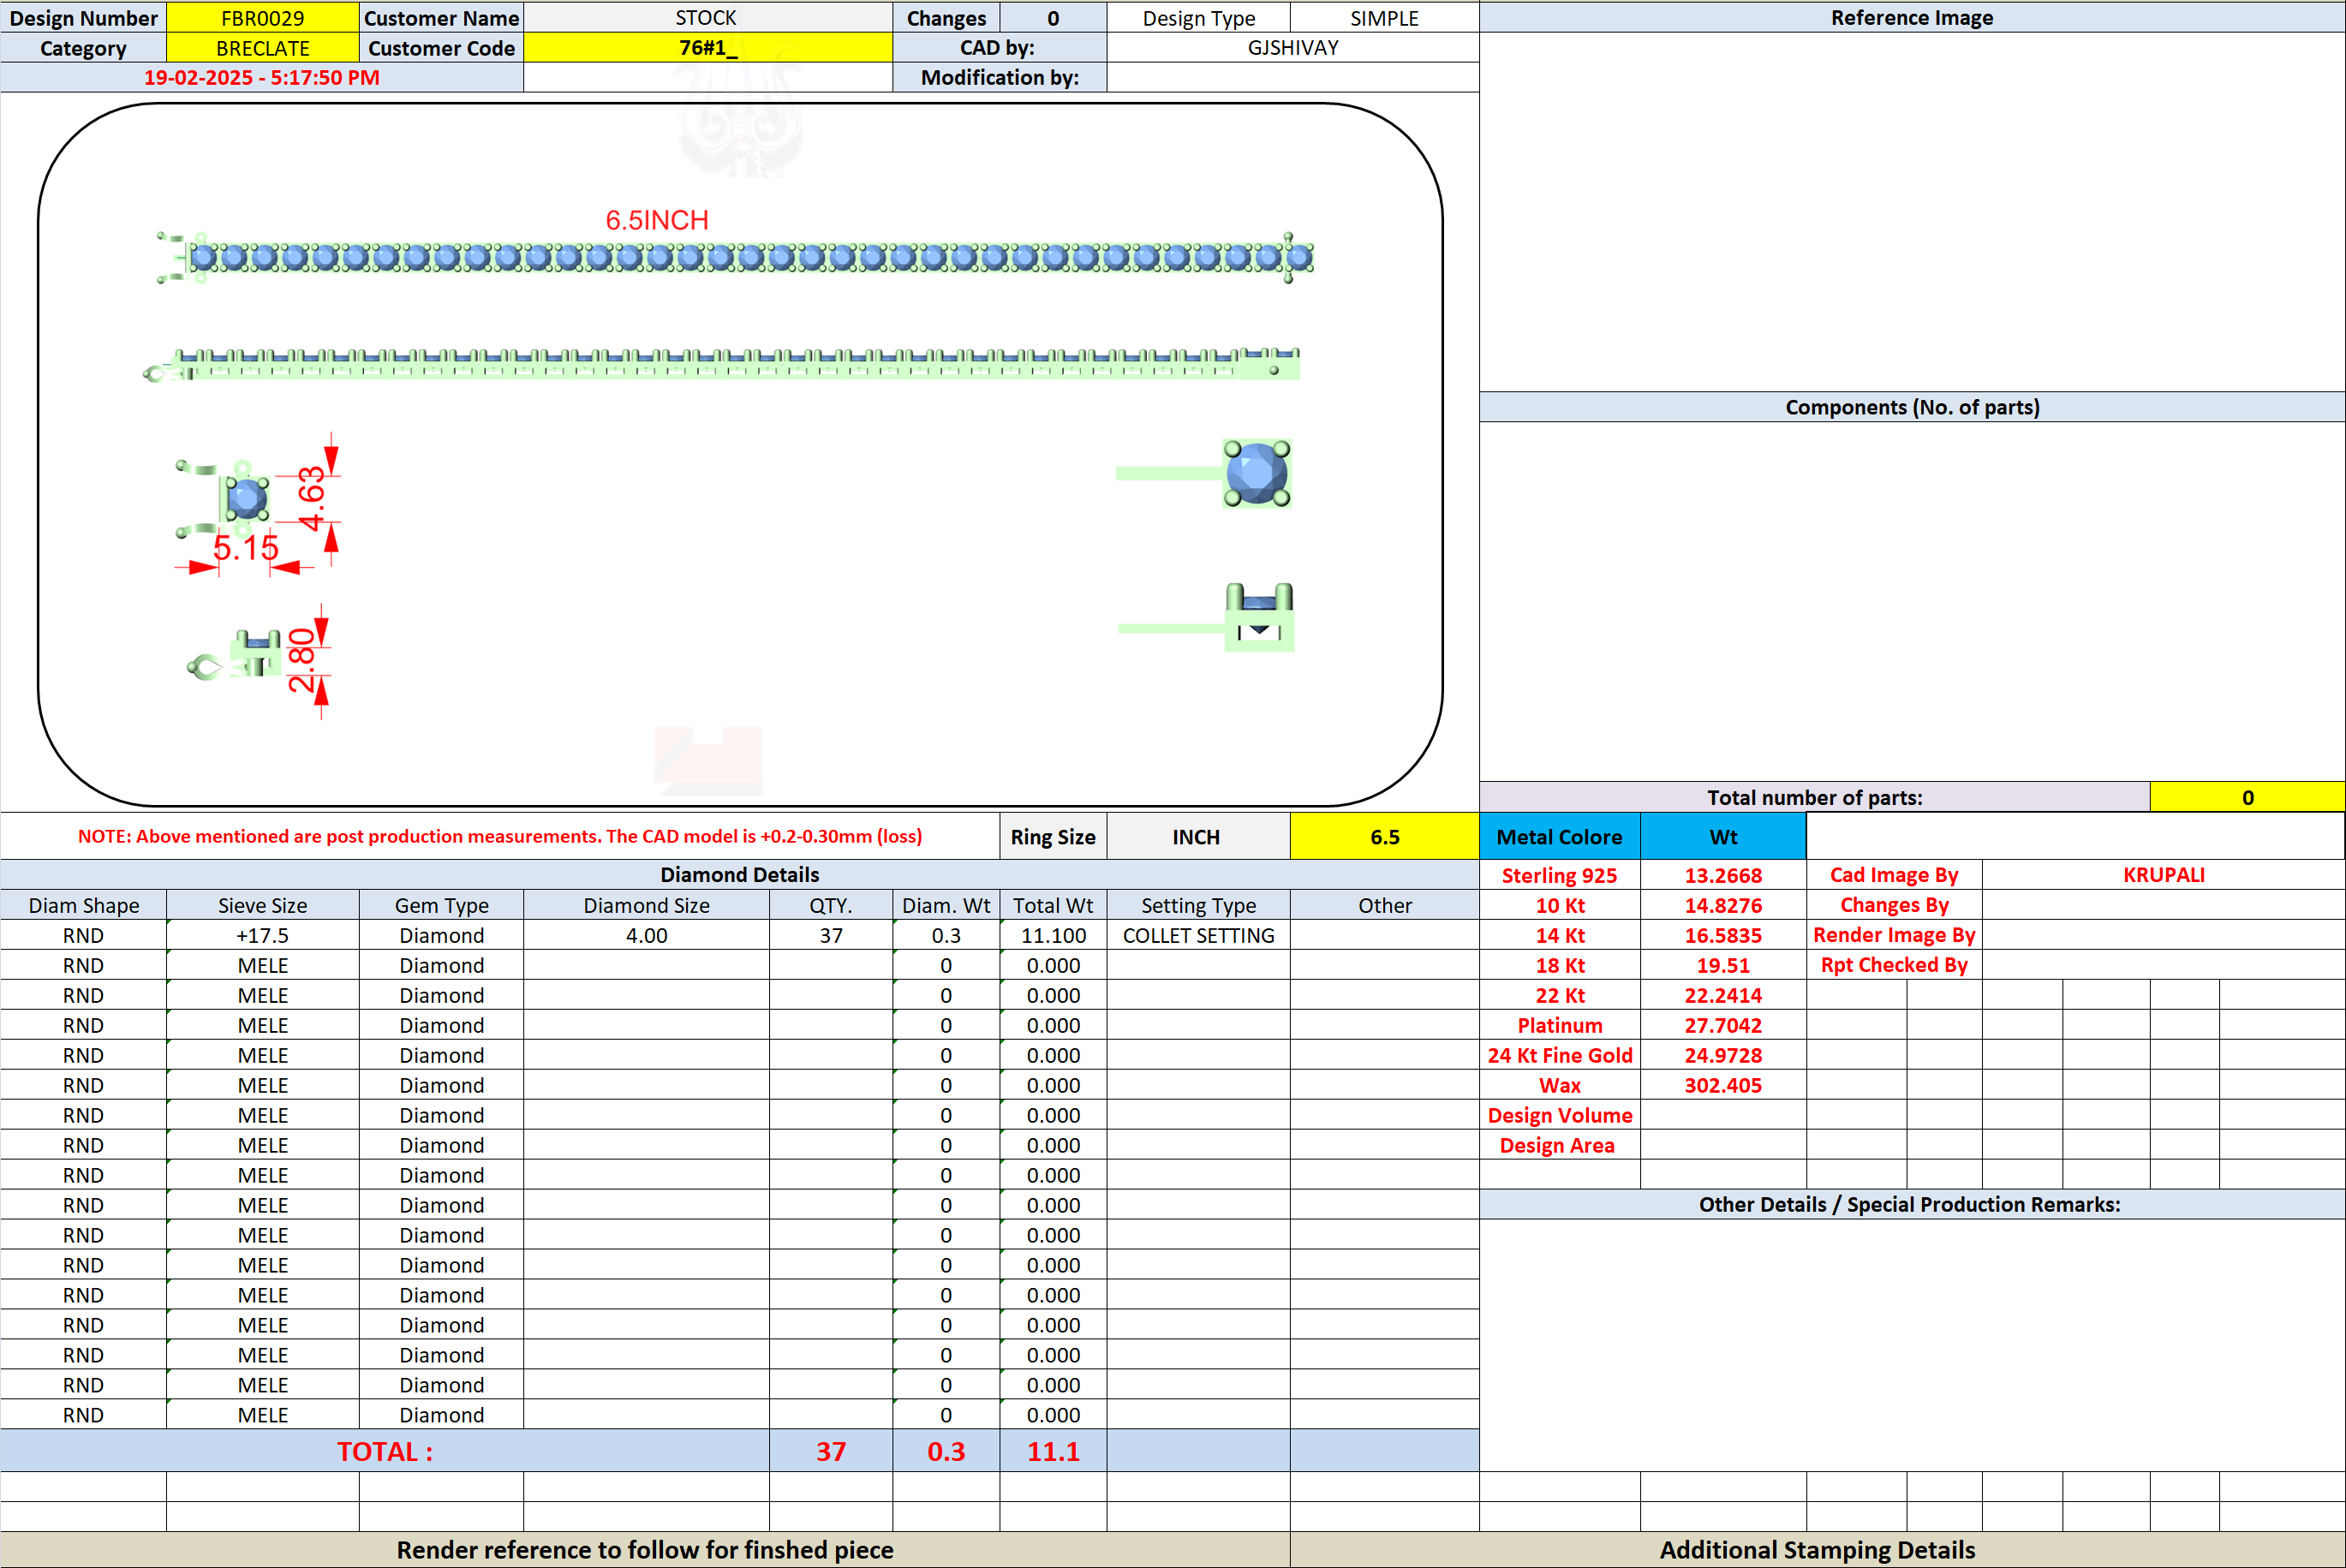Select the TOTAL : label row

pyautogui.click(x=385, y=1451)
